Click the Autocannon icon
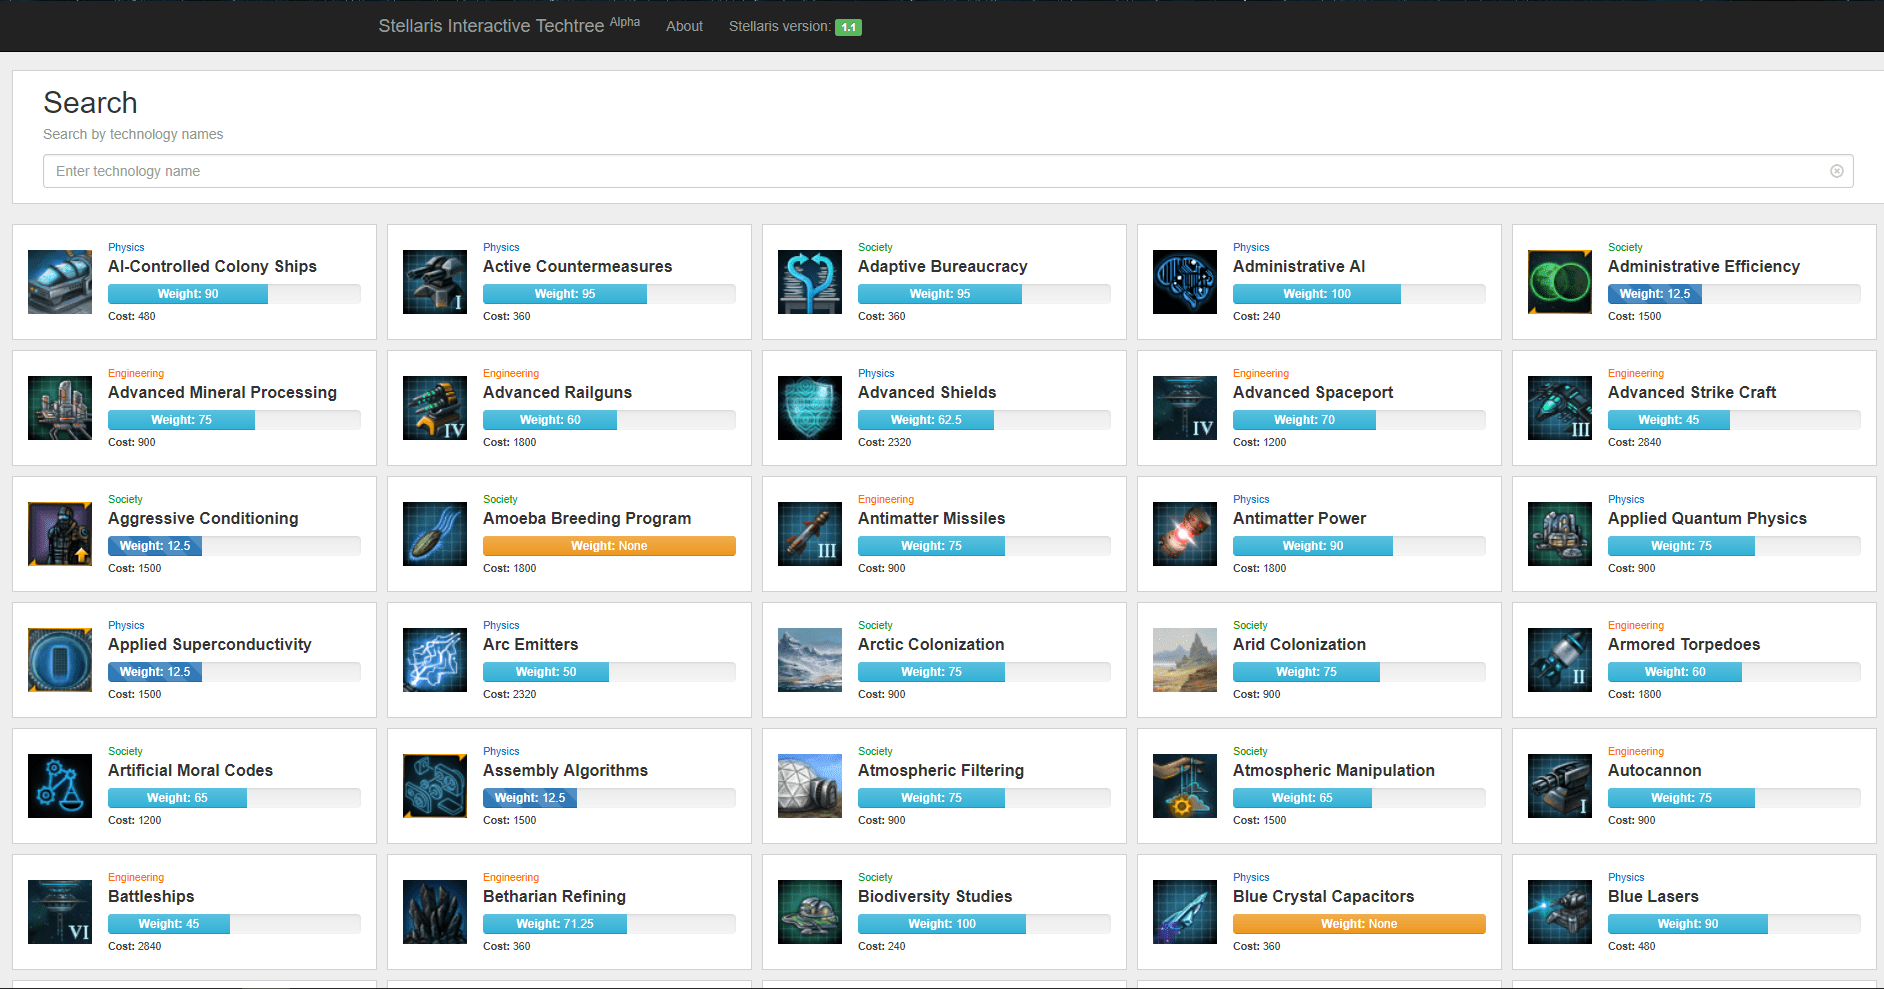 [1560, 786]
